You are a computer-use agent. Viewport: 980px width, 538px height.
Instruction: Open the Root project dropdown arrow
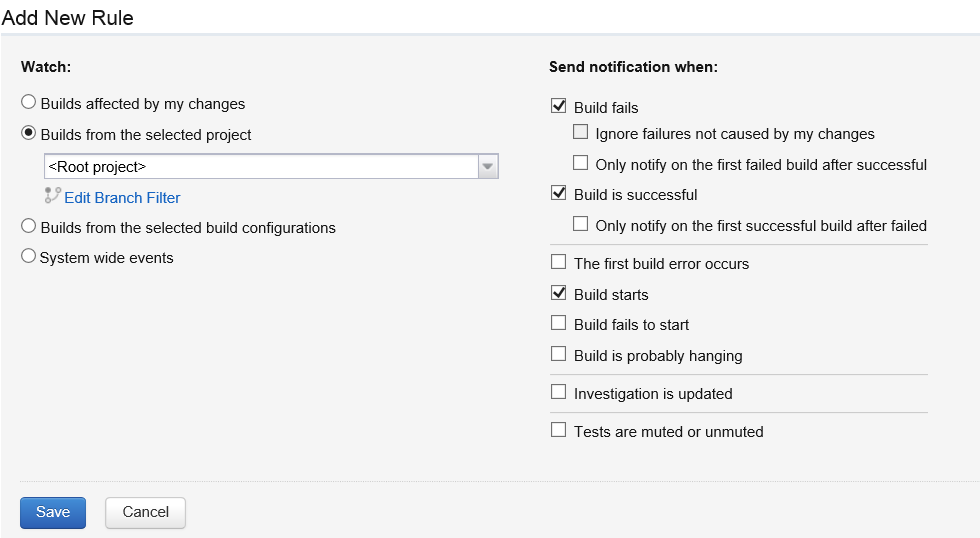(488, 167)
